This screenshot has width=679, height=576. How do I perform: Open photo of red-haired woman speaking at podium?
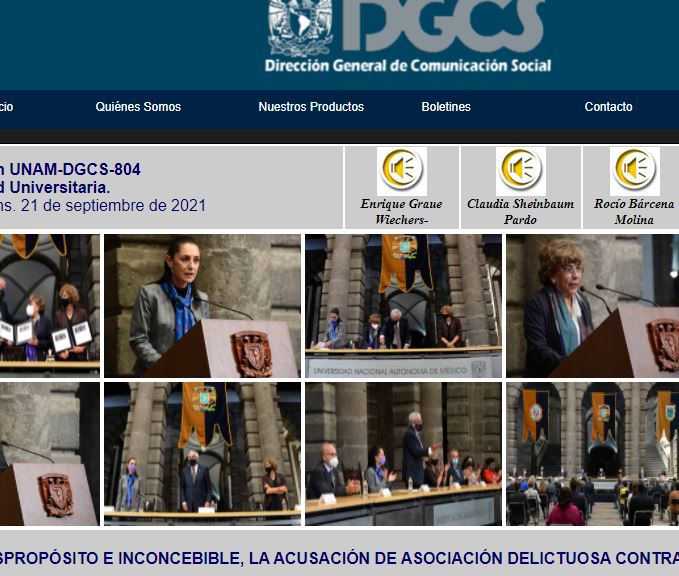pos(592,306)
